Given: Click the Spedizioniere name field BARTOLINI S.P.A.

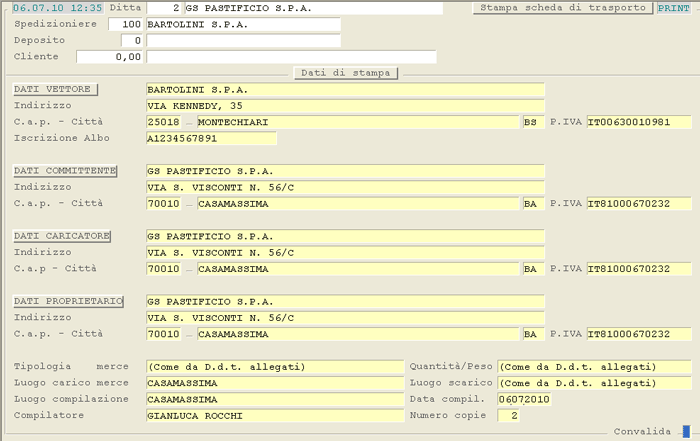Looking at the screenshot, I should tap(243, 24).
